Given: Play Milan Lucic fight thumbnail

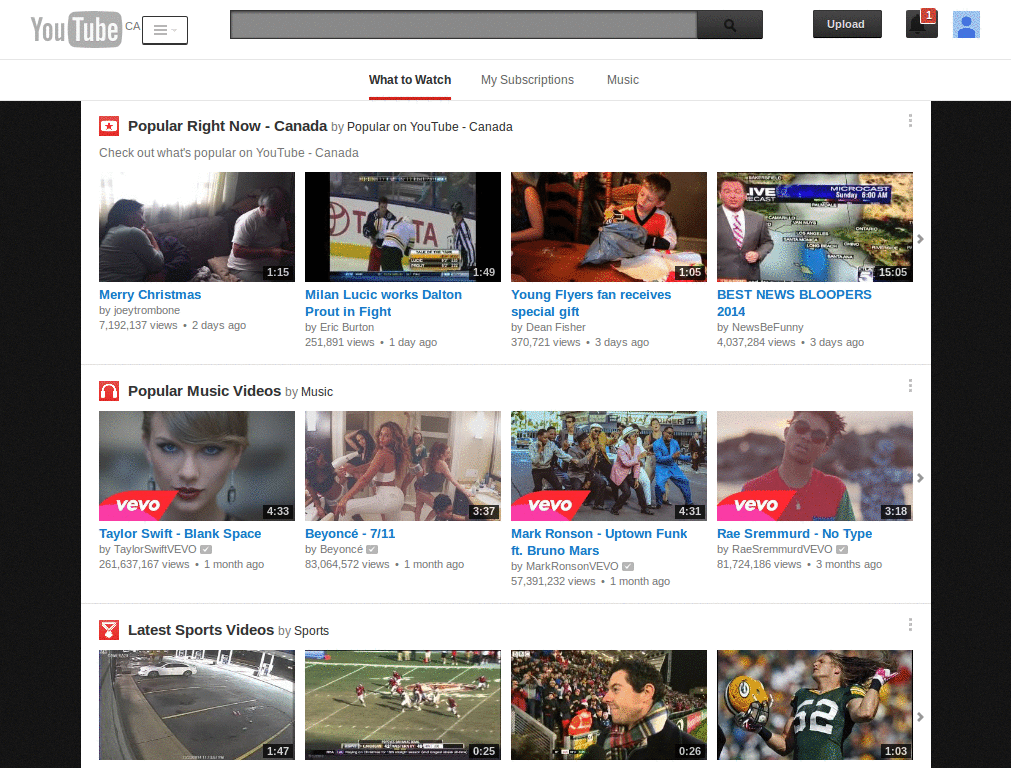Looking at the screenshot, I should pos(403,227).
